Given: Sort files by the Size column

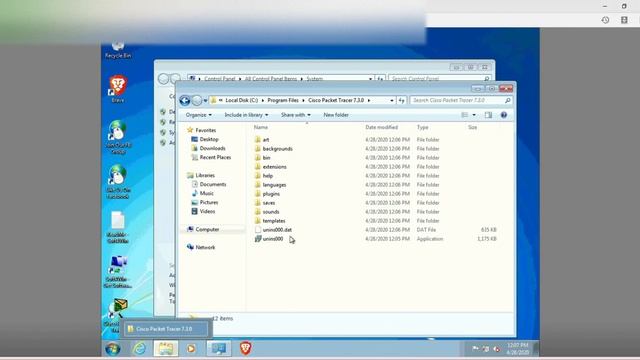Looking at the screenshot, I should click(472, 127).
